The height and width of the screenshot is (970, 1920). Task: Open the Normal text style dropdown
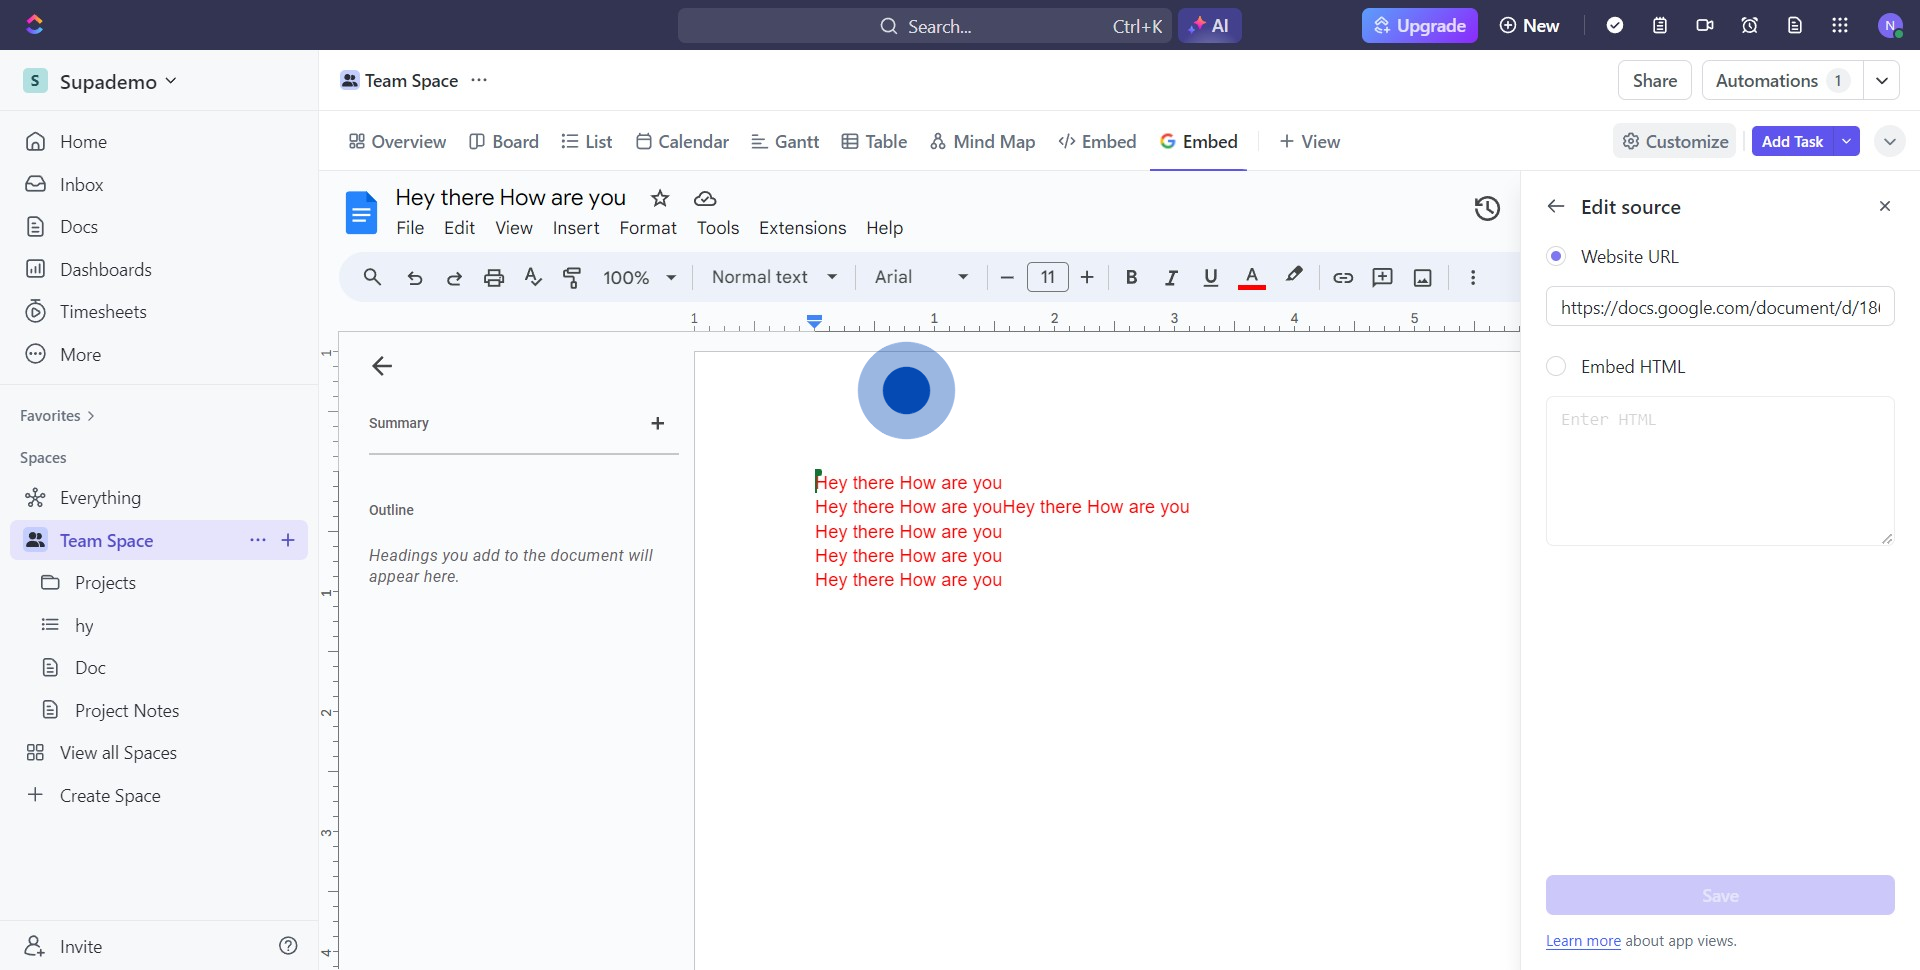[775, 277]
